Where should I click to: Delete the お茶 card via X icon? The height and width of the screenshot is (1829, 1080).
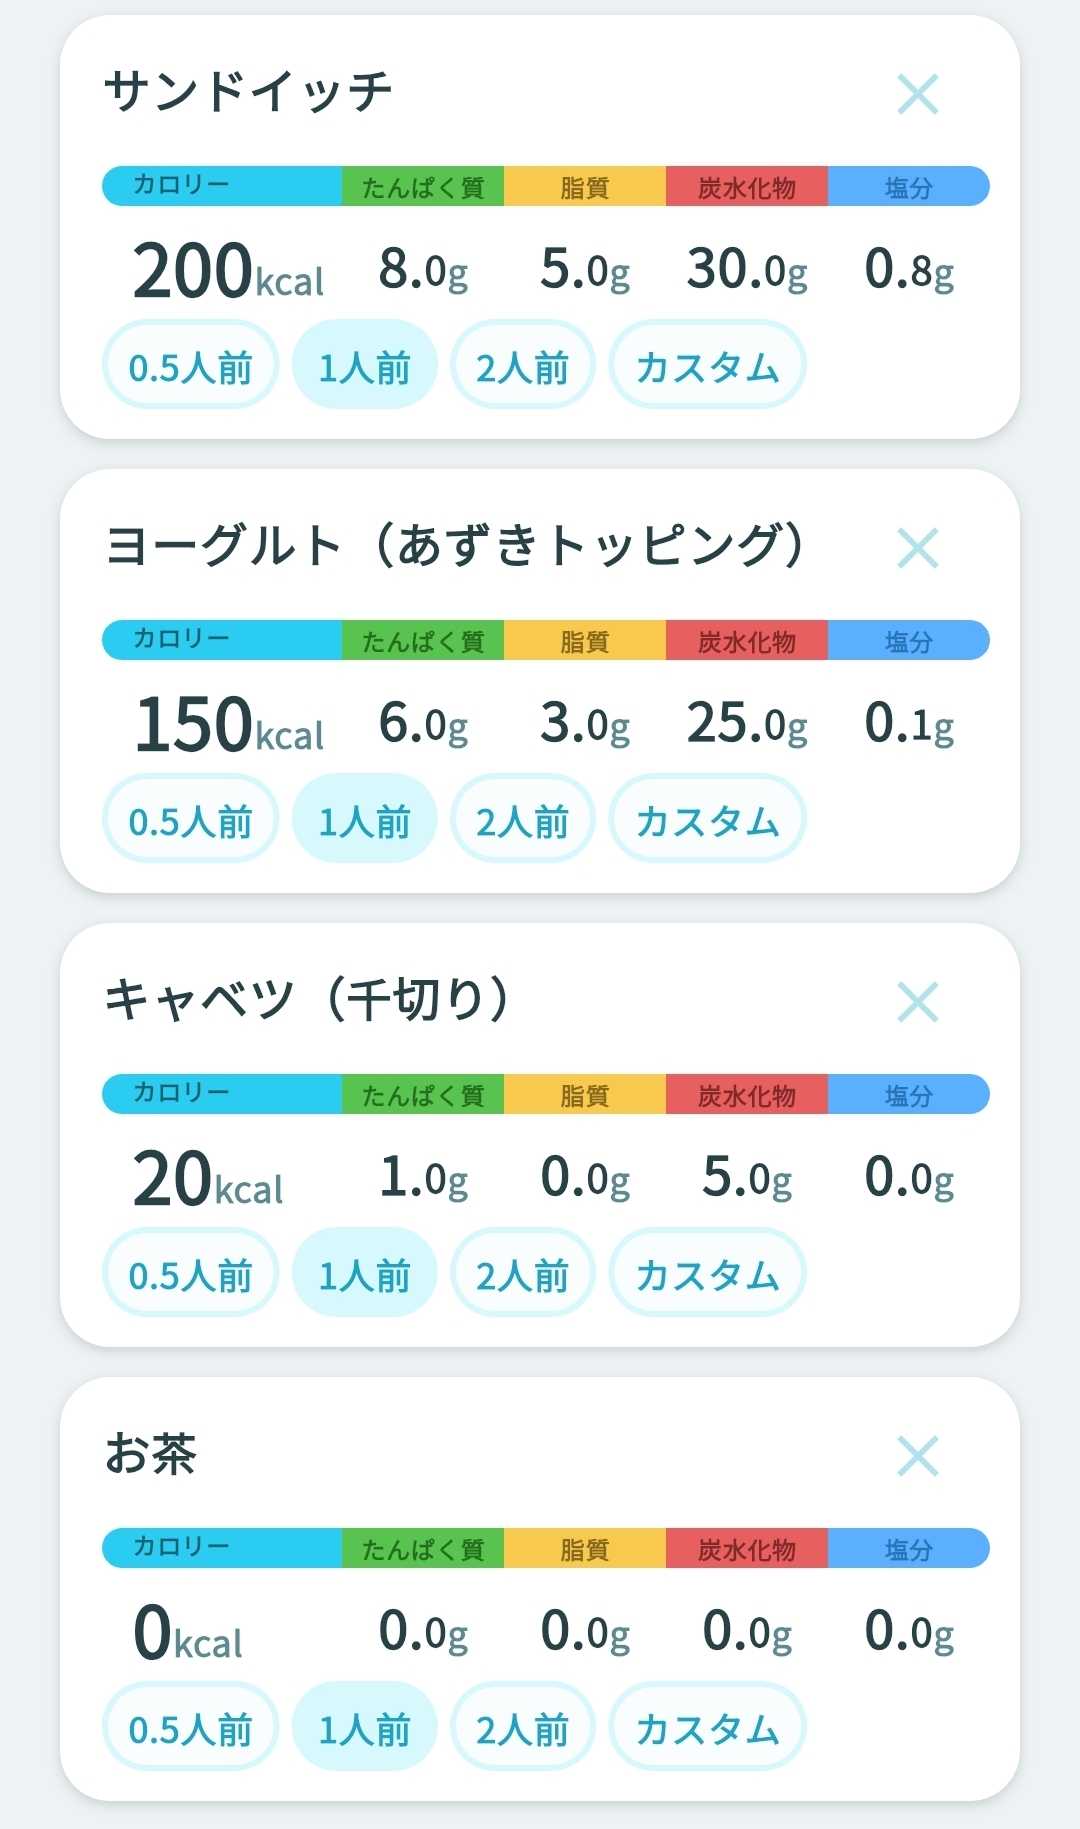pyautogui.click(x=917, y=1456)
